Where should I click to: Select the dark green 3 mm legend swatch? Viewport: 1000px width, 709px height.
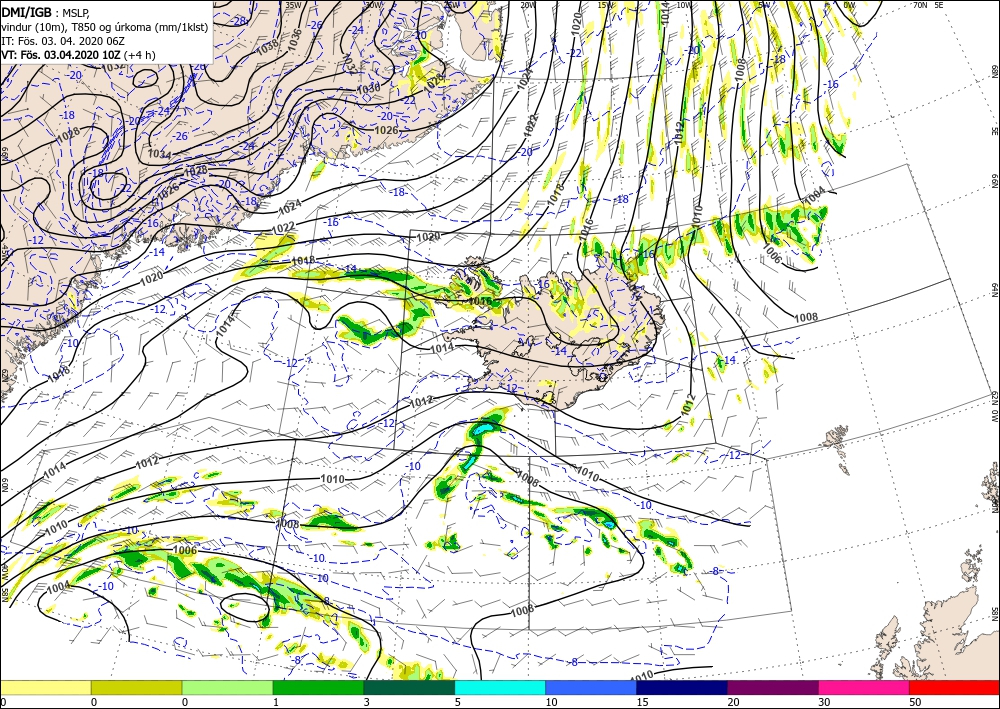click(x=409, y=687)
